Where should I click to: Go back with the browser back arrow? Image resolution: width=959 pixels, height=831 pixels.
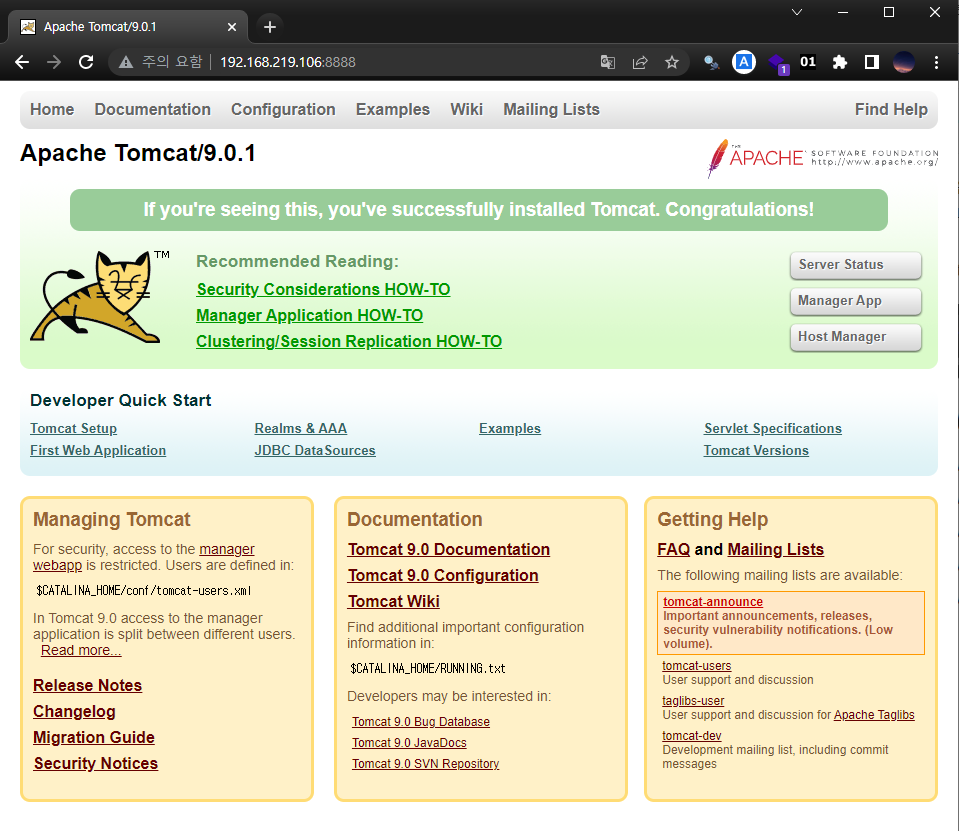22,62
